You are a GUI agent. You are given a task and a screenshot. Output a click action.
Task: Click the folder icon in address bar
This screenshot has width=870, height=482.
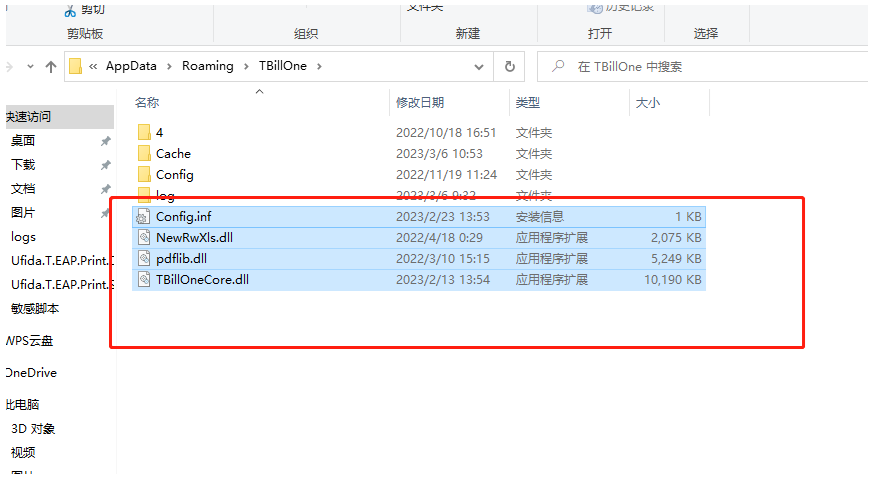pos(75,67)
